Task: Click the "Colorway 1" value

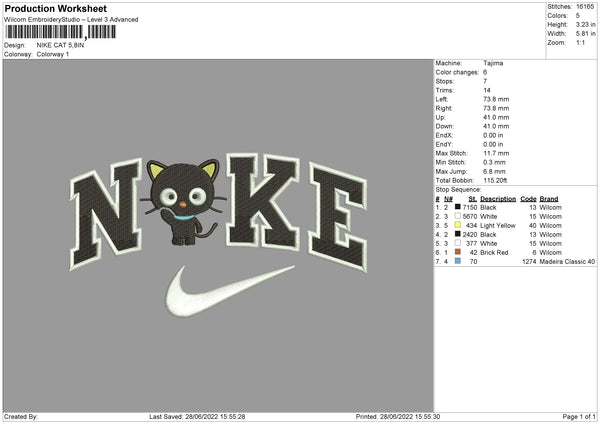Action: [x=53, y=54]
